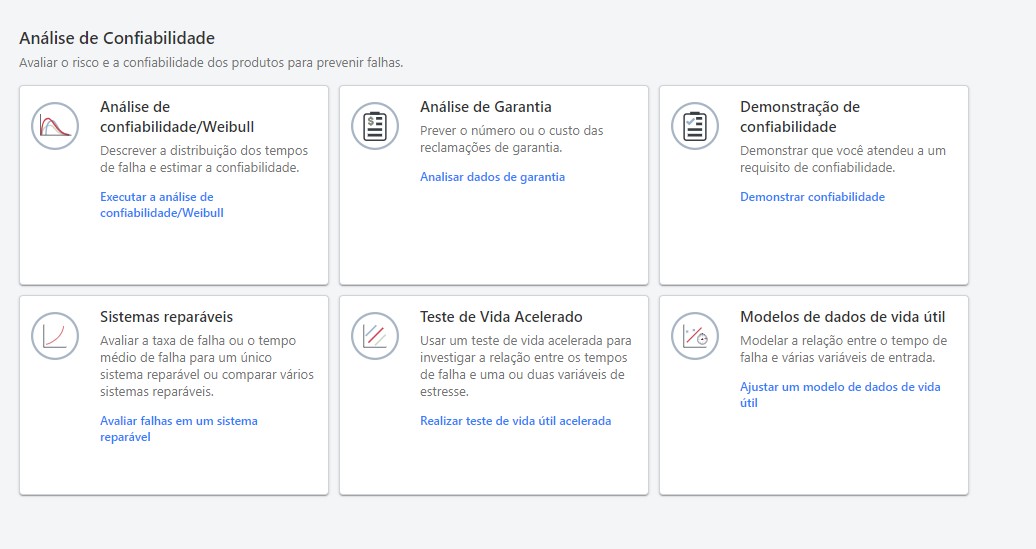Image resolution: width=1036 pixels, height=549 pixels.
Task: Select "Realizar teste de vida útil acelerada" link
Action: point(515,421)
